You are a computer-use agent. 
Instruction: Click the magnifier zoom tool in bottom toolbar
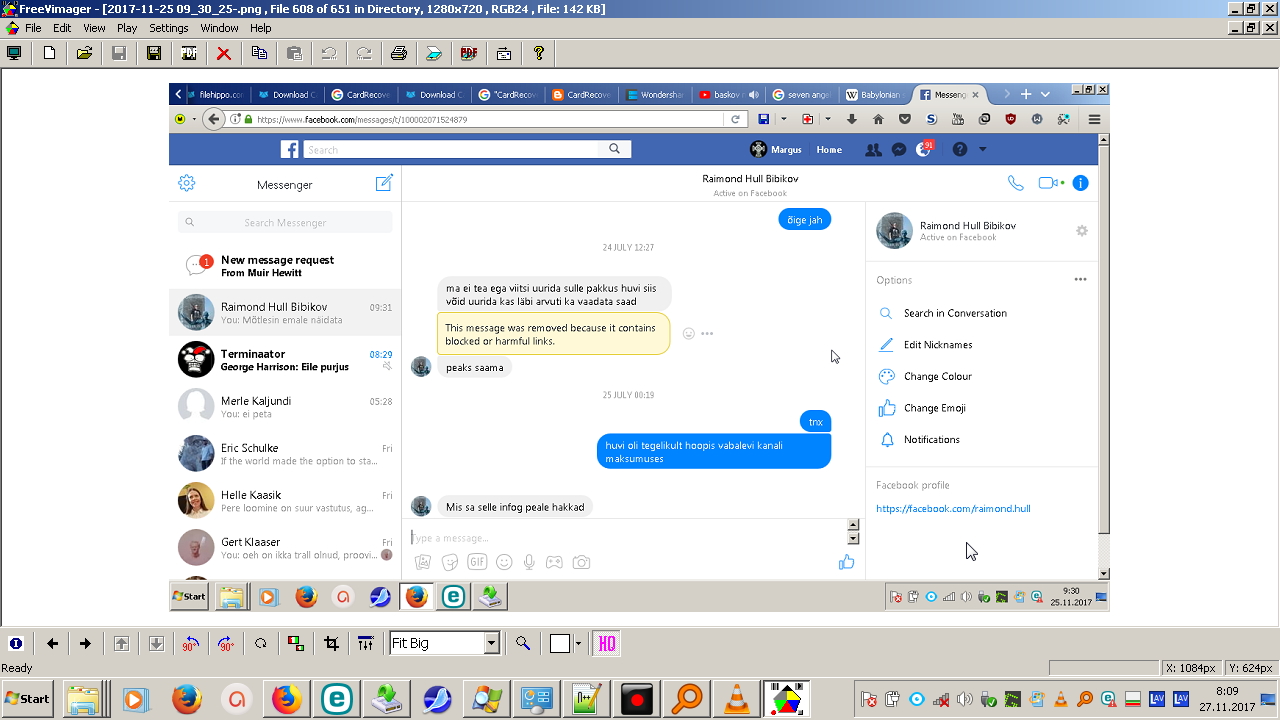pos(522,643)
